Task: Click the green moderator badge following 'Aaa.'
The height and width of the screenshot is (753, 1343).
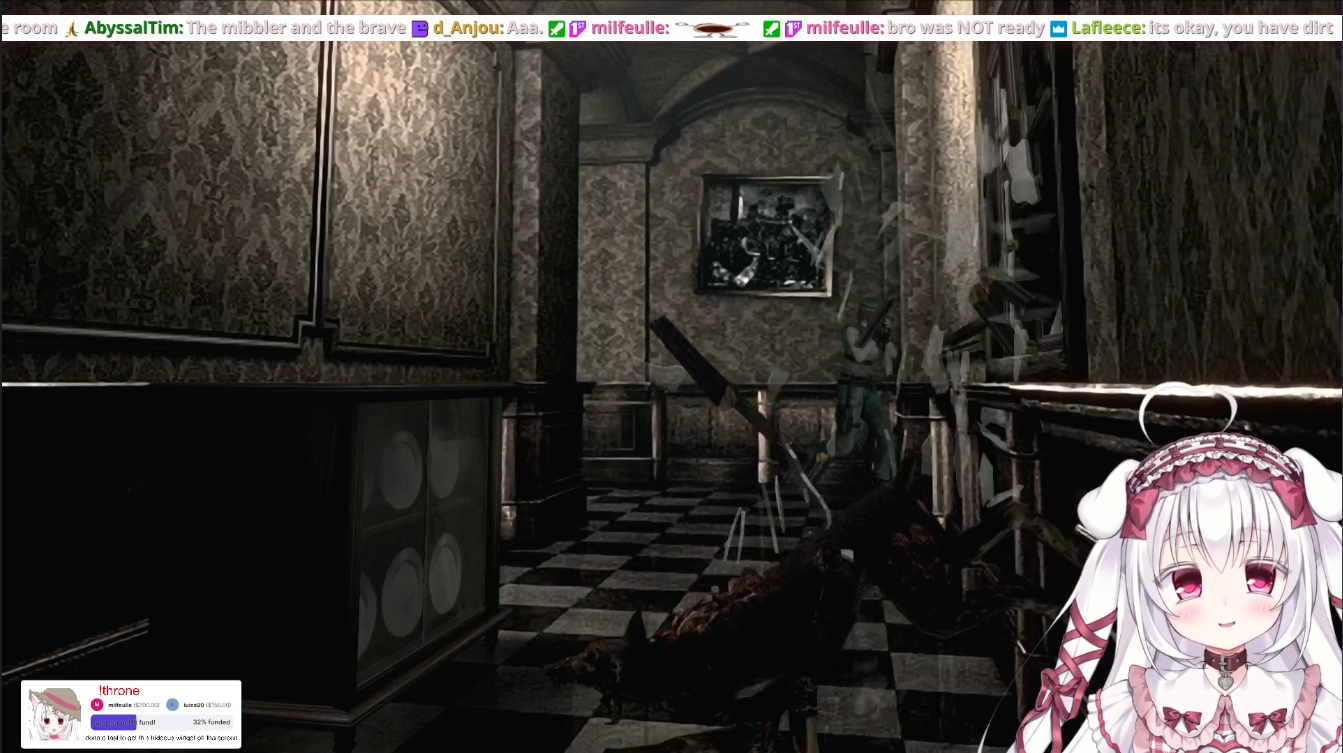Action: point(557,28)
